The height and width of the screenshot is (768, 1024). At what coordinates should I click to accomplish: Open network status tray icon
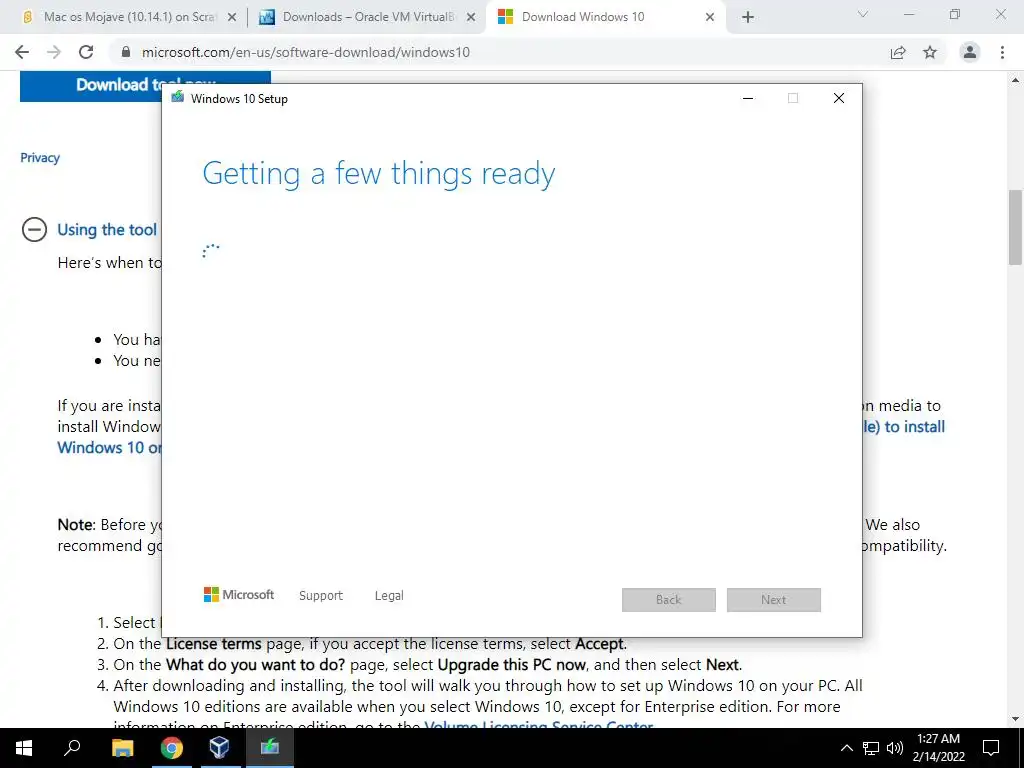point(871,748)
